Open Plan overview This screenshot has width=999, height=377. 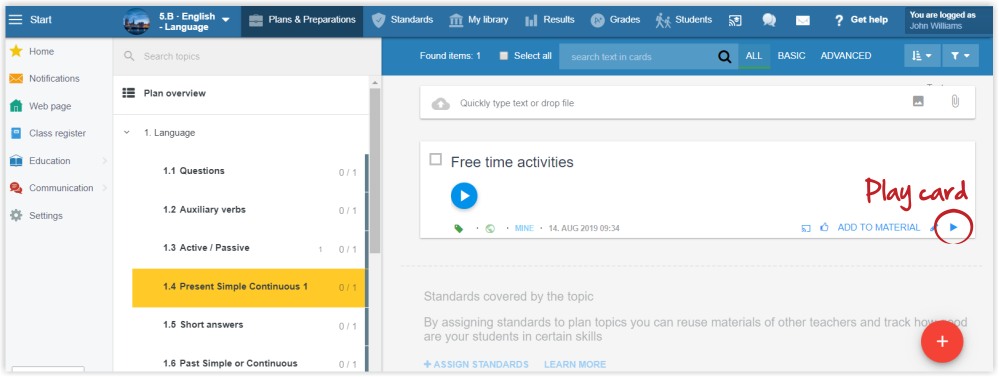175,94
